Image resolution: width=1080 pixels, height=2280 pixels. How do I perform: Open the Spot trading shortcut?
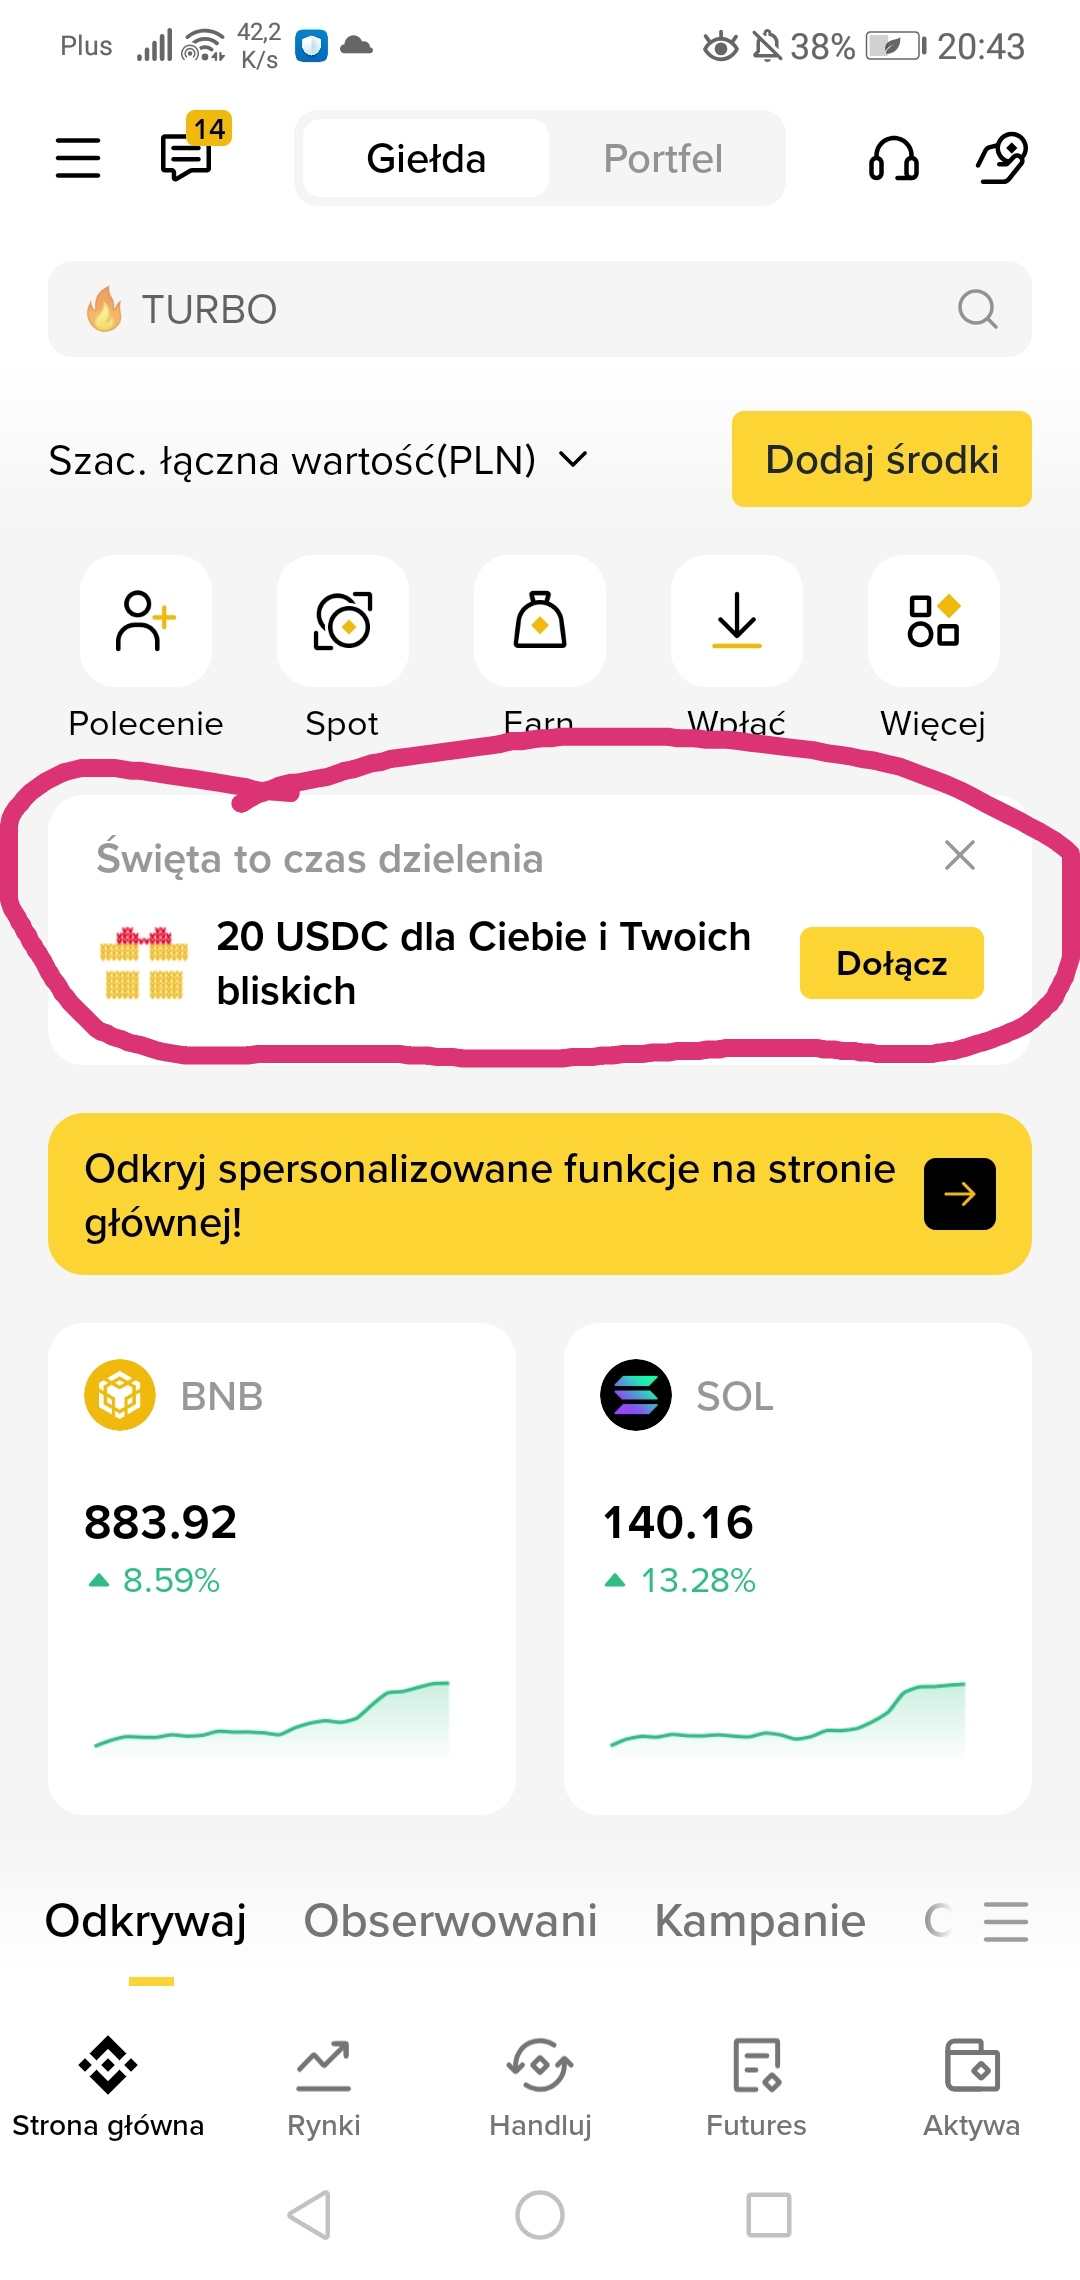tap(343, 622)
